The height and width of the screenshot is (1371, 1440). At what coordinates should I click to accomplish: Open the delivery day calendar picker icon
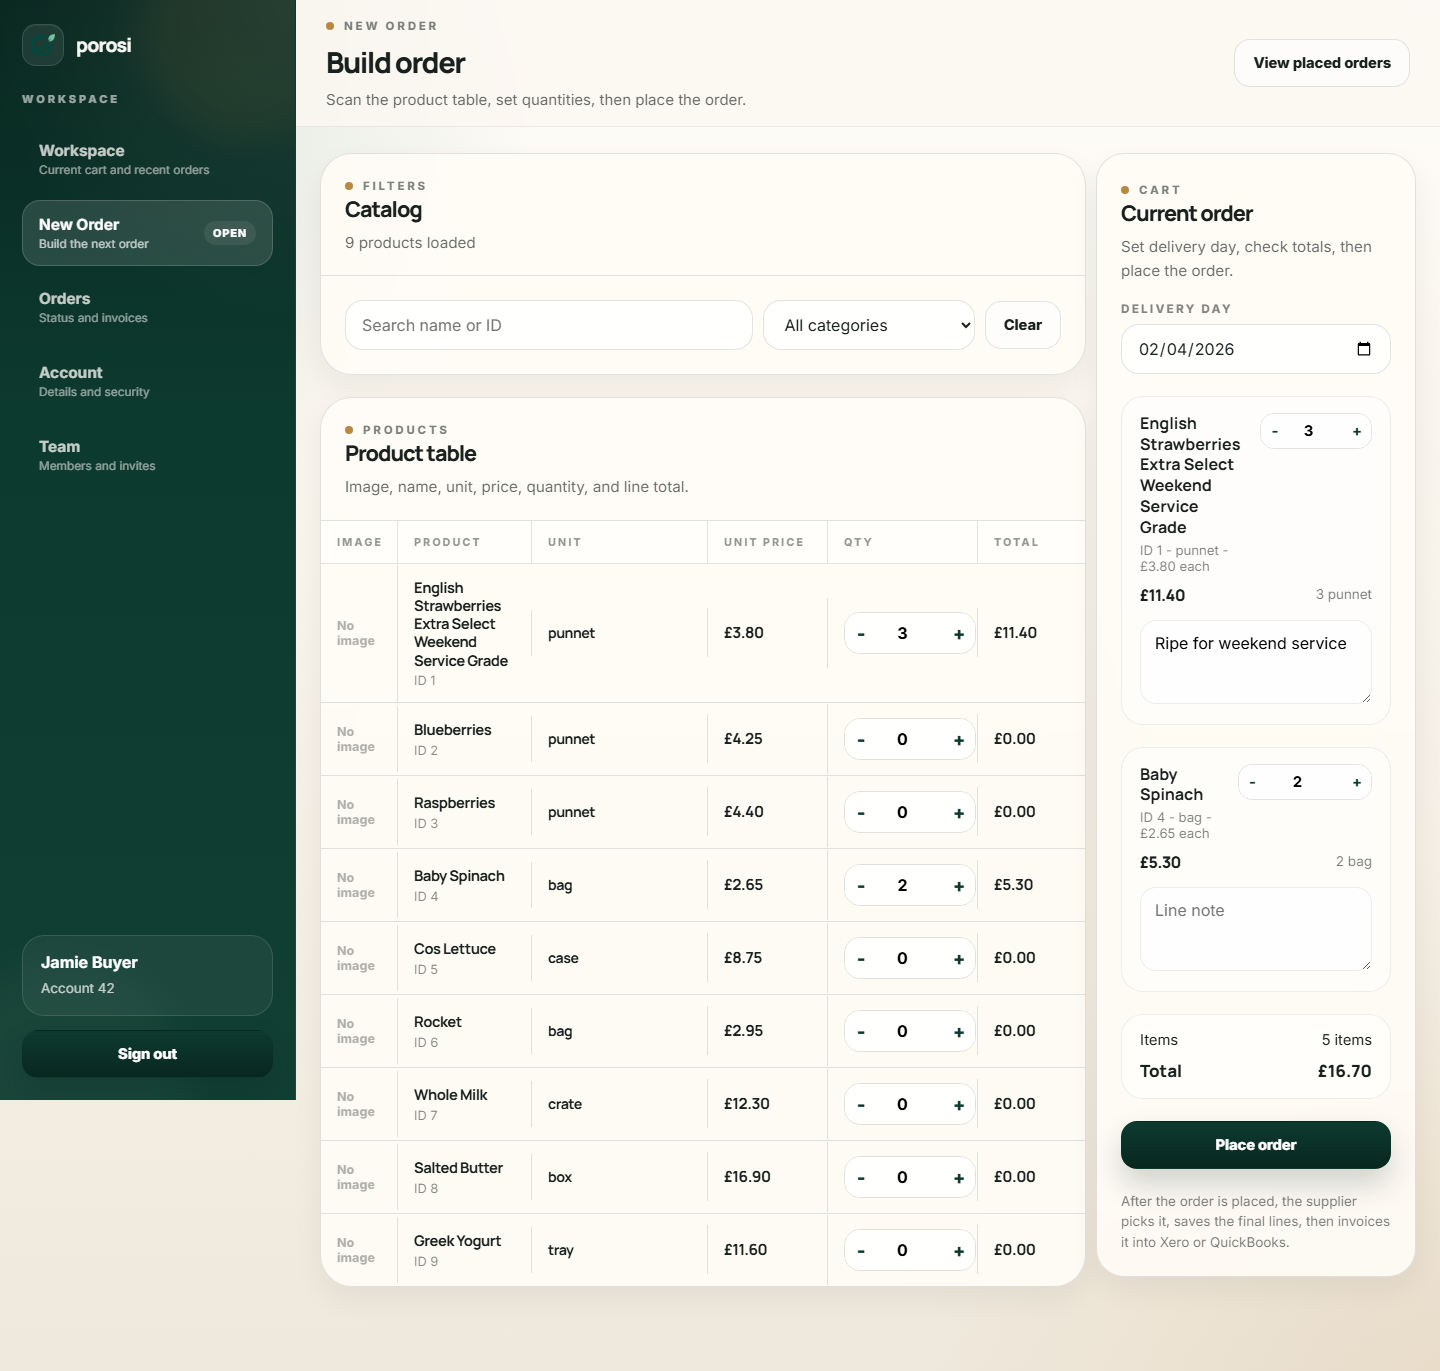point(1364,349)
